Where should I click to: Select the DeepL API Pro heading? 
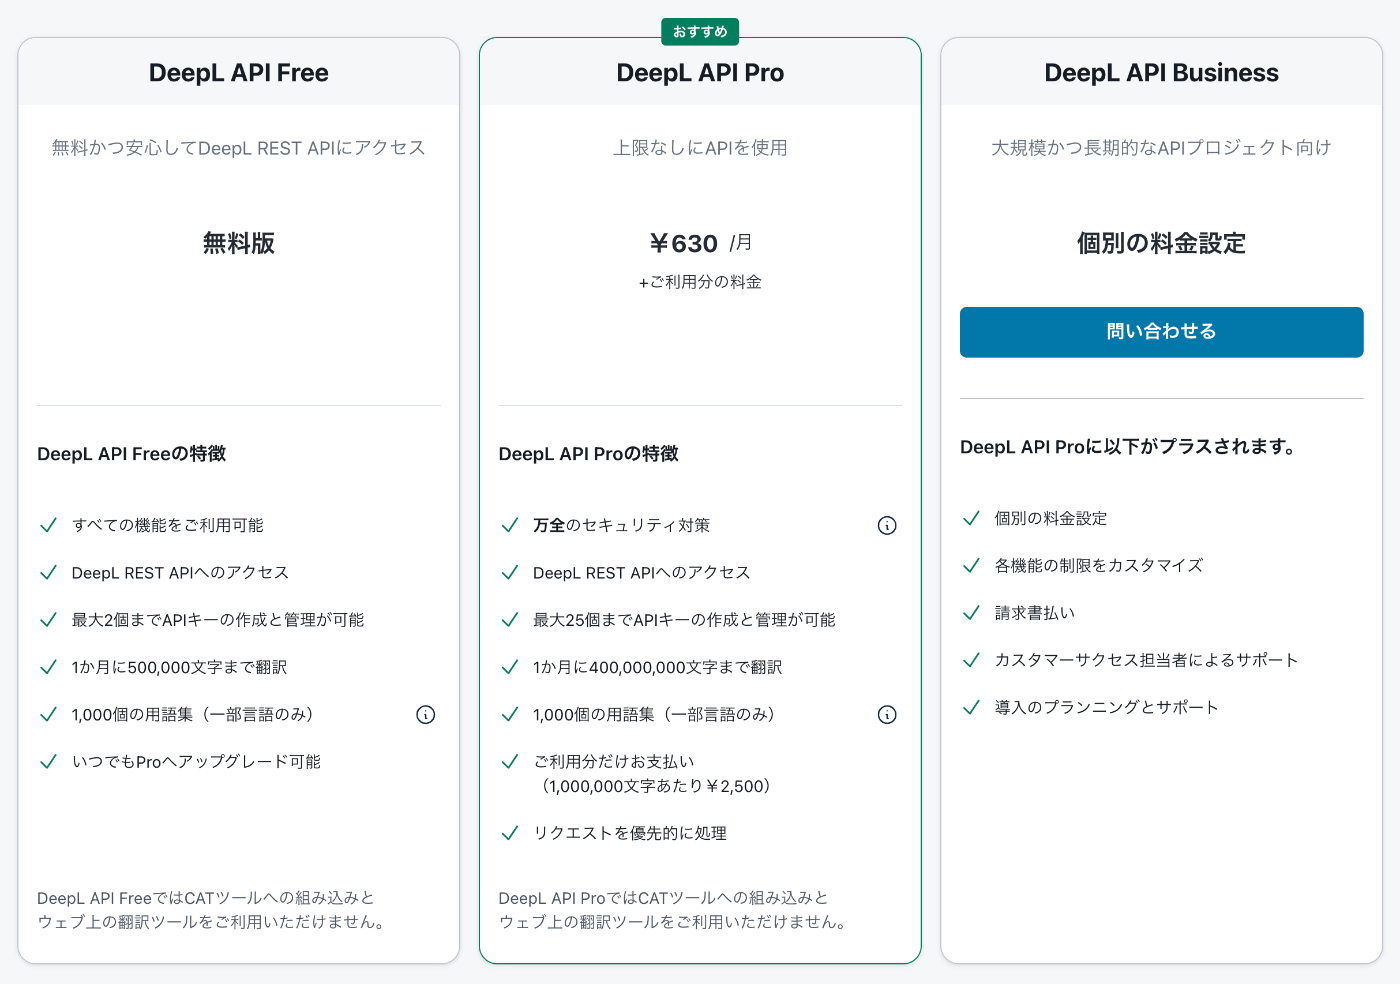[x=700, y=73]
